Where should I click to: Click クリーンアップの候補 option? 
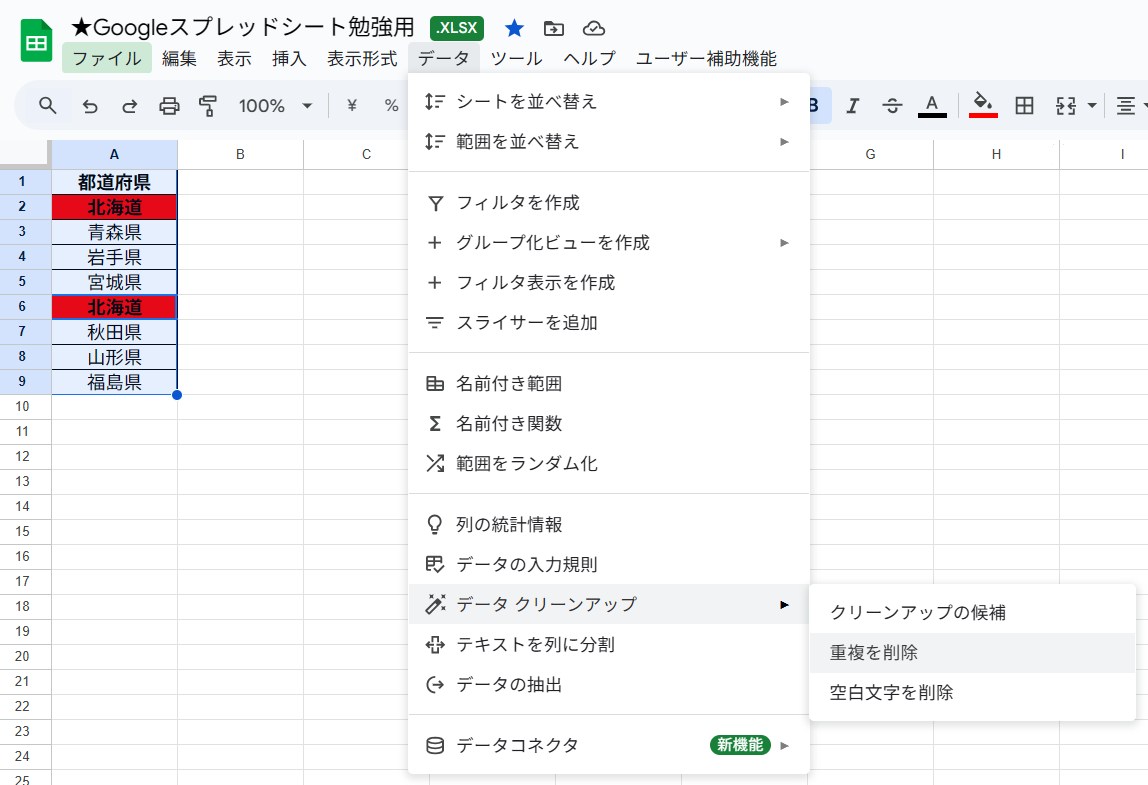pos(917,612)
